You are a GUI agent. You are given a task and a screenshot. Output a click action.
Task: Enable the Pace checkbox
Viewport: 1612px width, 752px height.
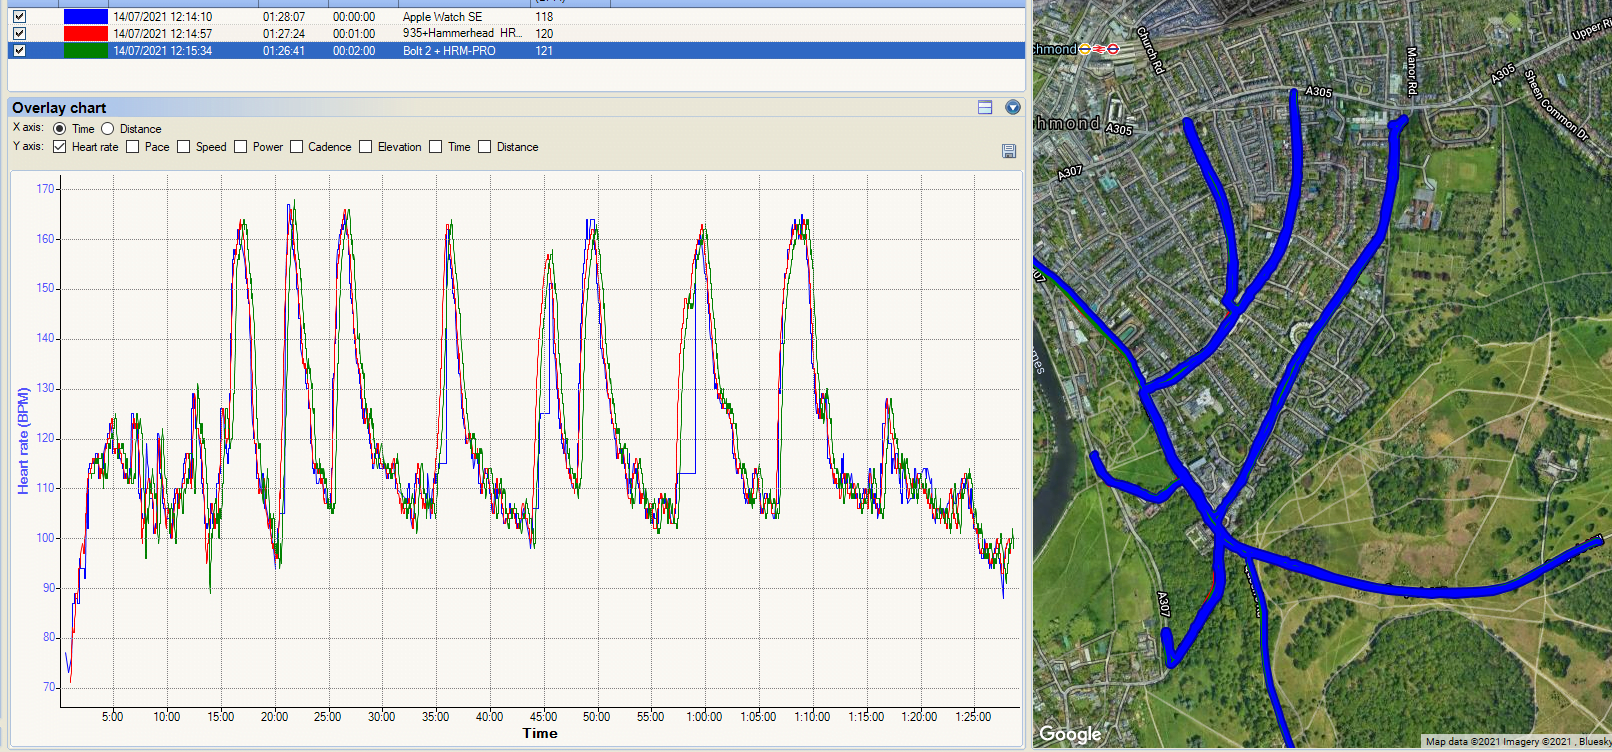pos(133,147)
